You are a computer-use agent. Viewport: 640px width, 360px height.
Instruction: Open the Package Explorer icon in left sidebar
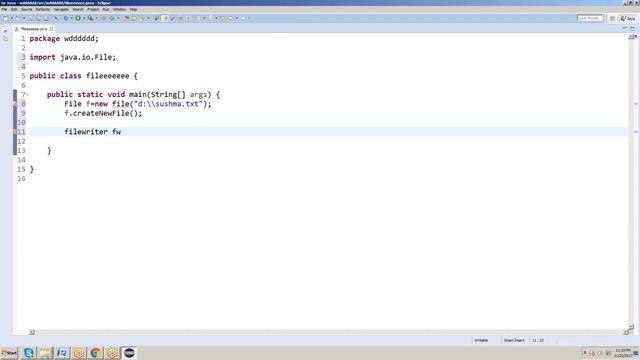point(5,39)
